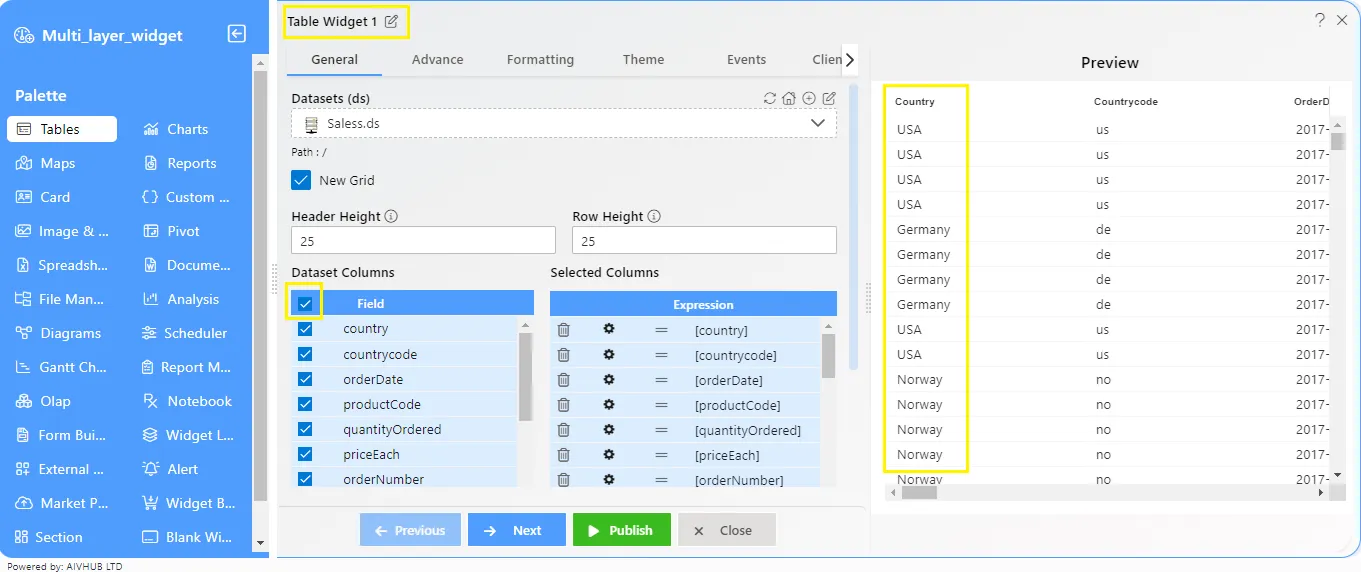1361x572 pixels.
Task: Uncheck the orderDate field checkbox
Action: pos(305,379)
